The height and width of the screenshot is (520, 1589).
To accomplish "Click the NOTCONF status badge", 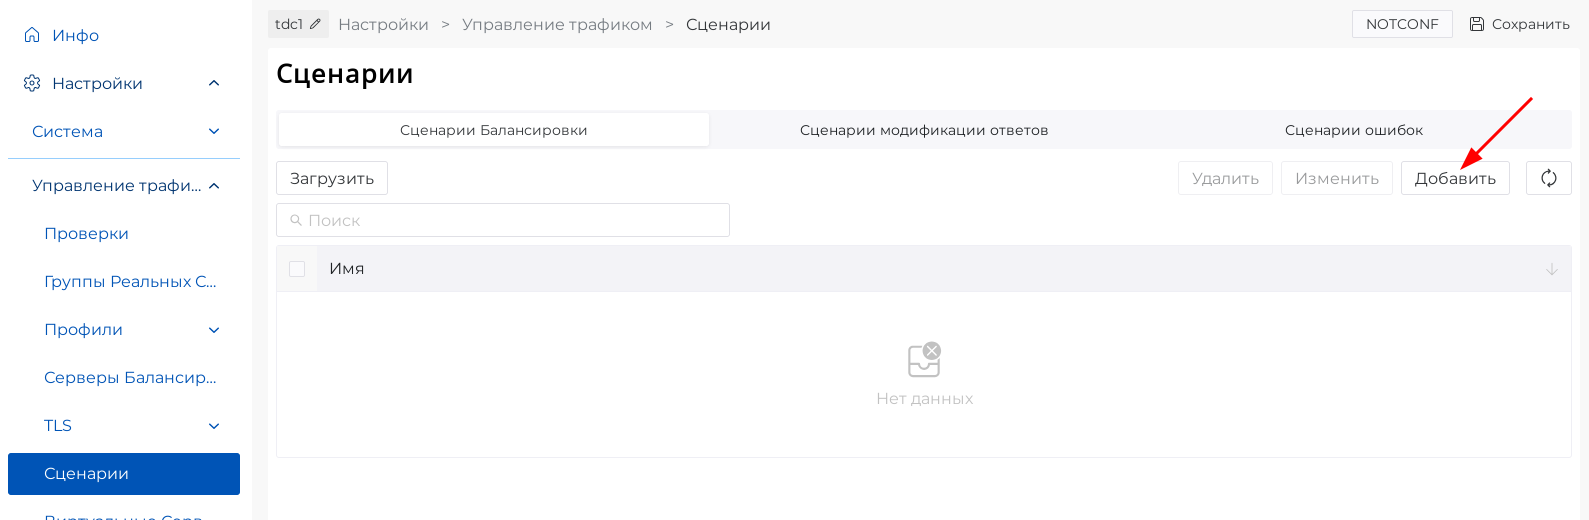I will pos(1401,24).
